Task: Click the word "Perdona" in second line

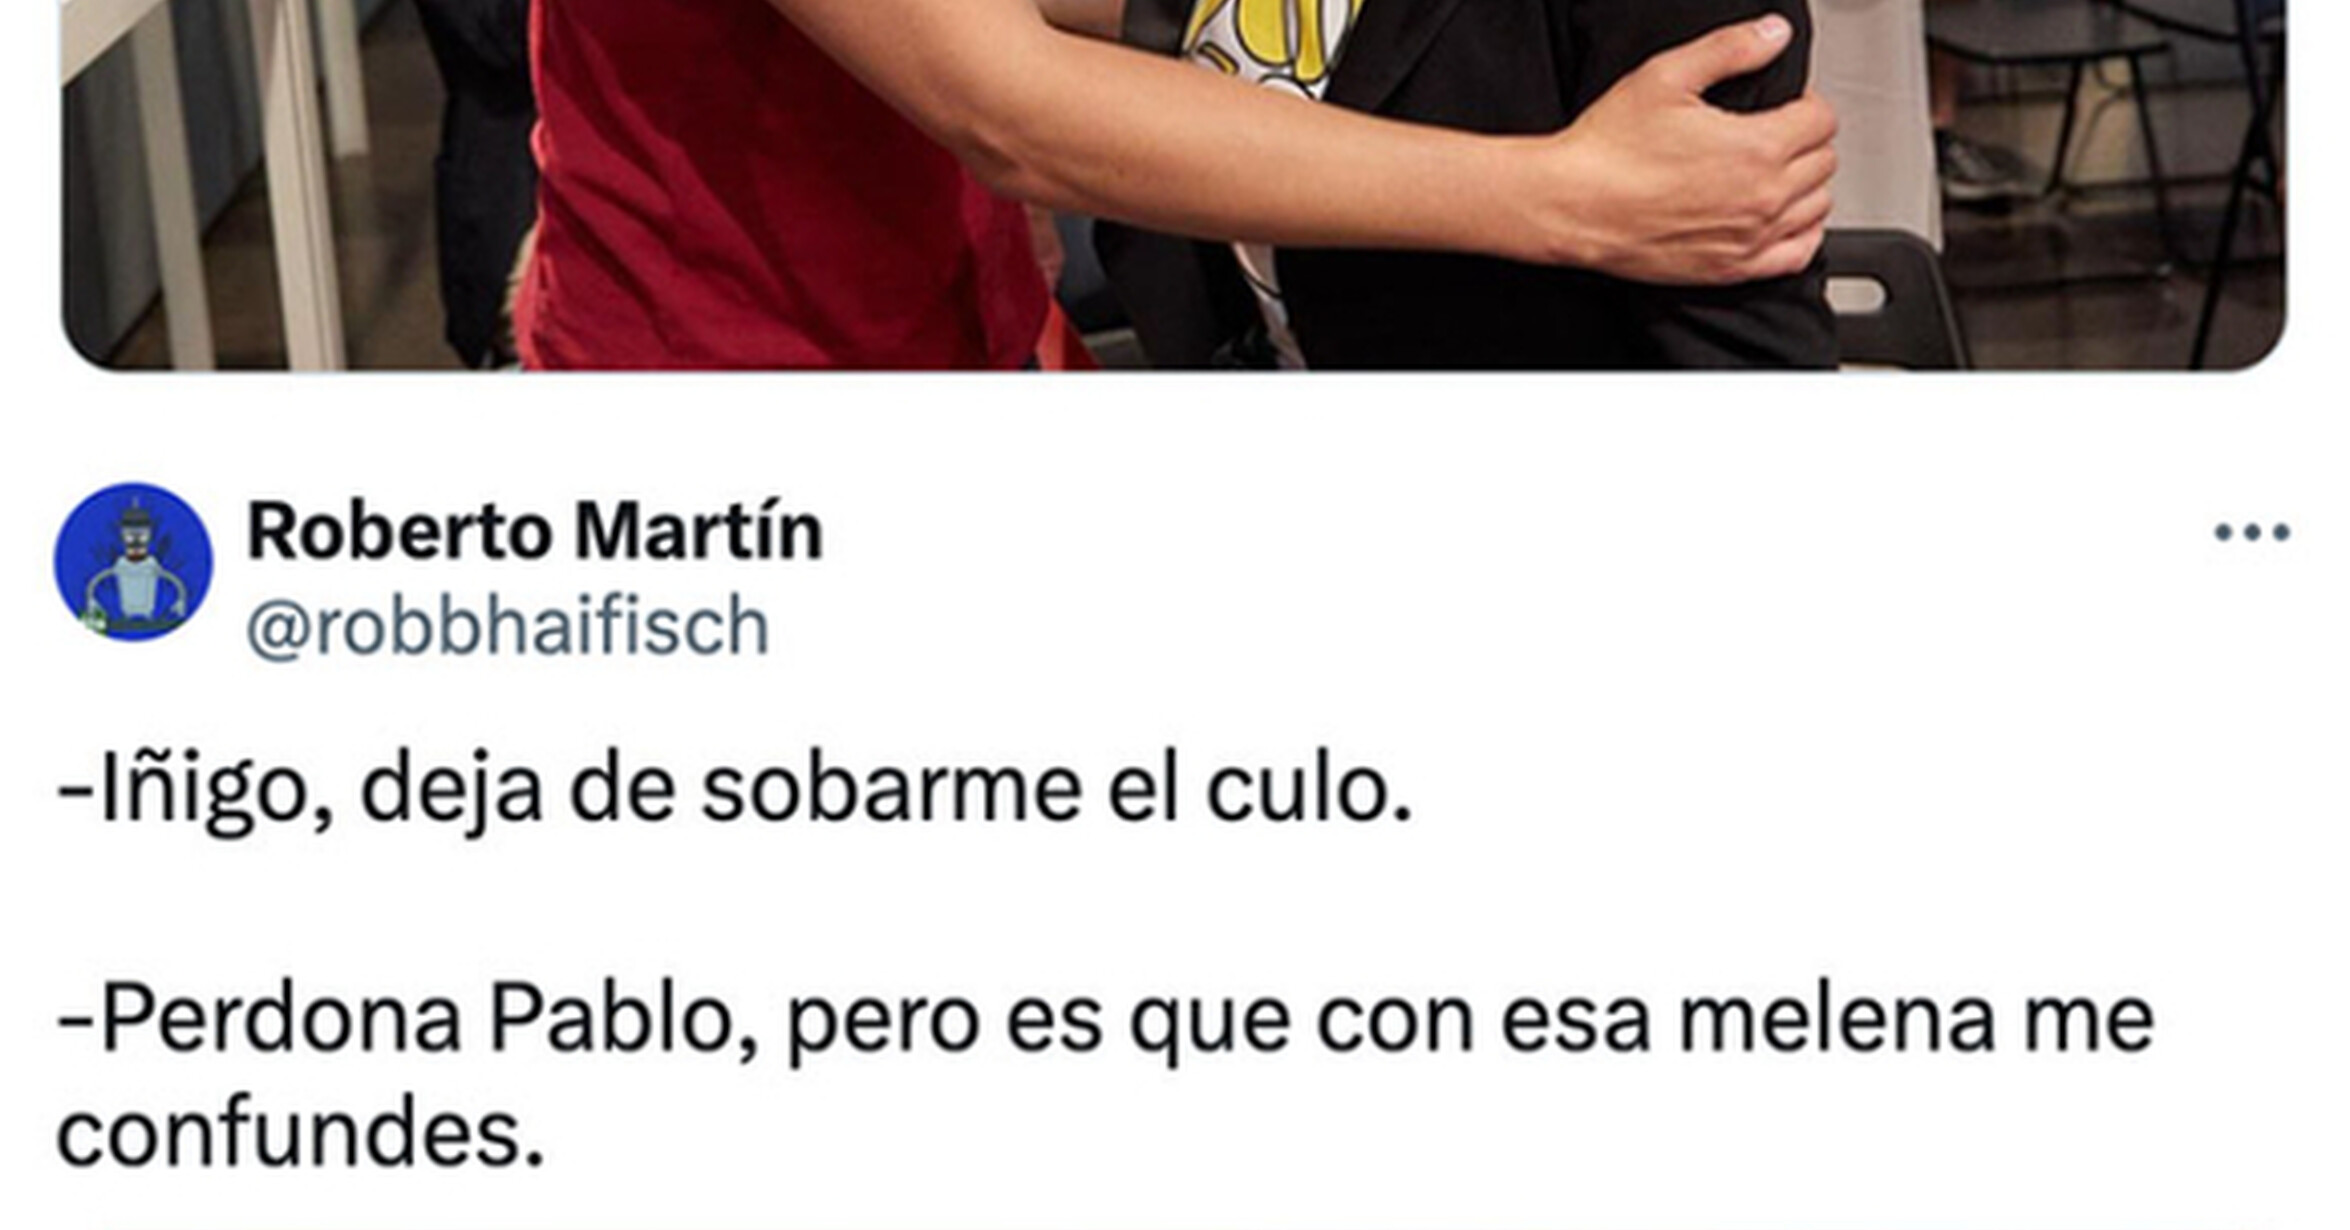Action: (281, 1021)
